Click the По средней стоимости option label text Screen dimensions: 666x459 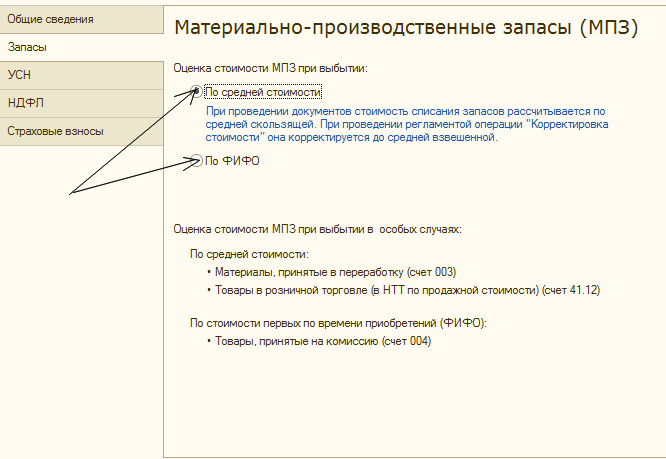(262, 91)
